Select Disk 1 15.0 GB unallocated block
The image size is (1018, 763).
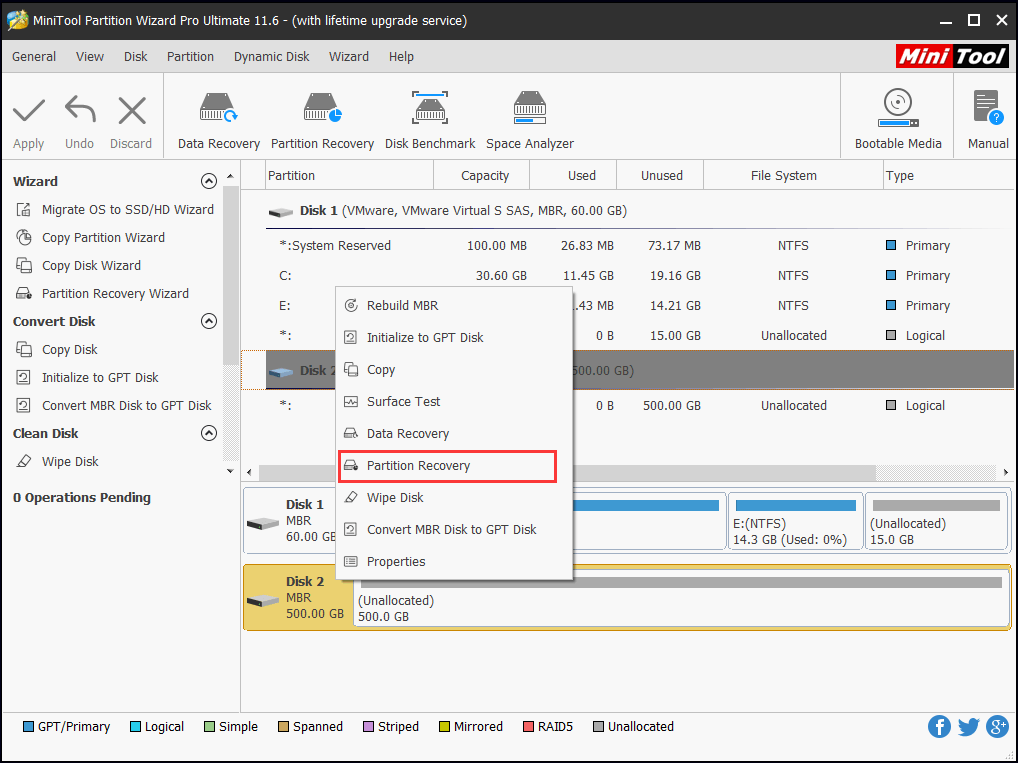pos(936,521)
